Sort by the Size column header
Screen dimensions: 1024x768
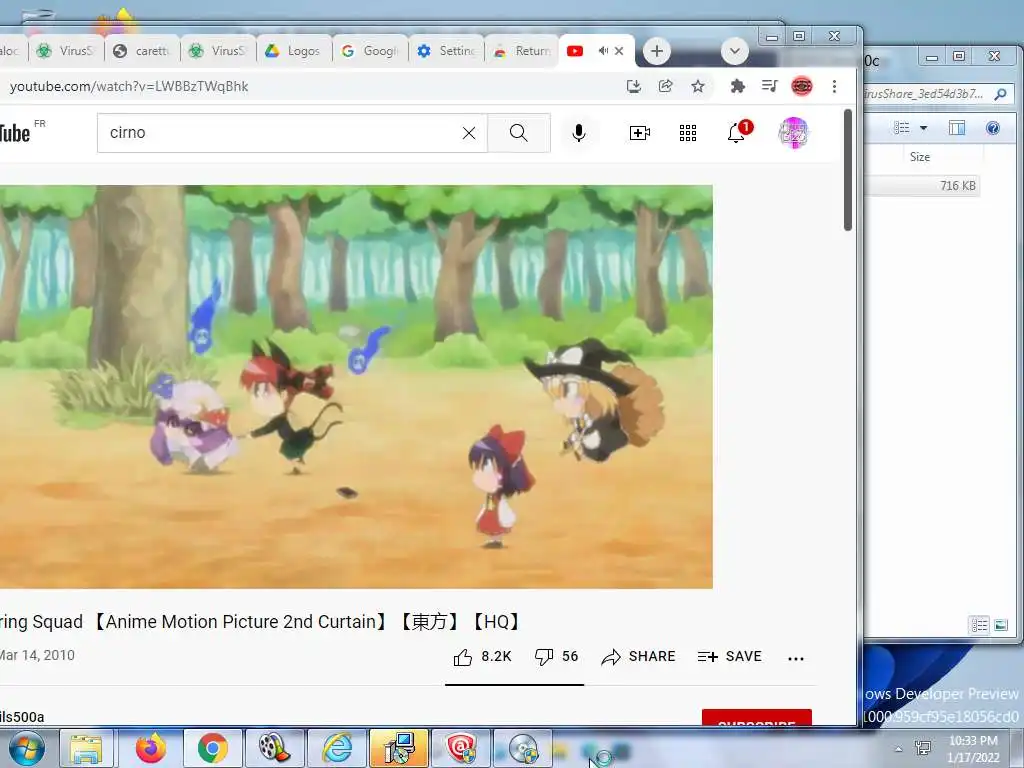point(921,157)
